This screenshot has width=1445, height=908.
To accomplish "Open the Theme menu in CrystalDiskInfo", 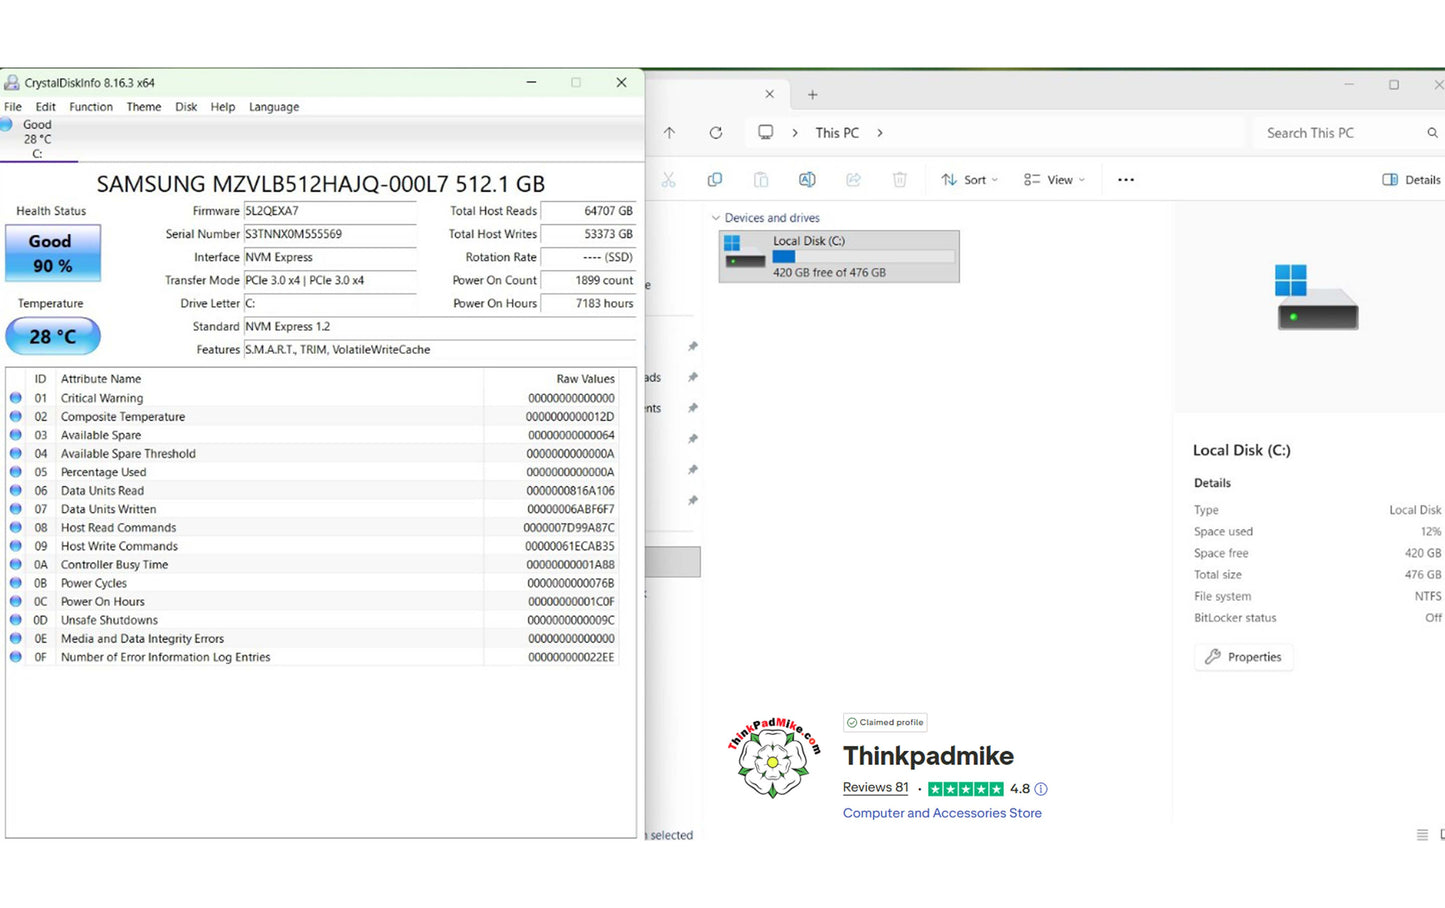I will 144,107.
